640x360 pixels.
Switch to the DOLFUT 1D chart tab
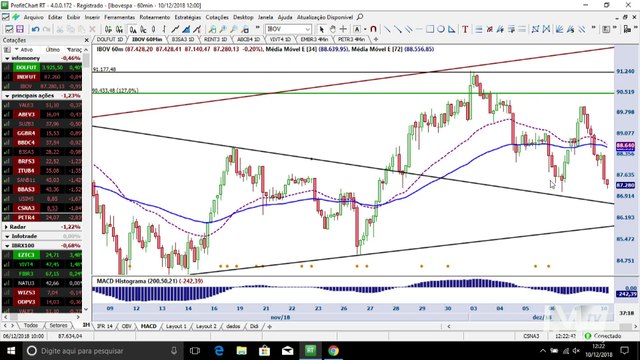109,39
